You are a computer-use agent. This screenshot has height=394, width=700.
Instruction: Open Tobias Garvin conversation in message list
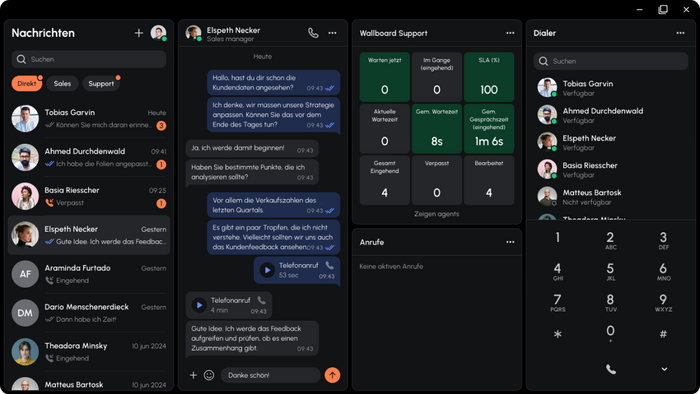tap(89, 119)
